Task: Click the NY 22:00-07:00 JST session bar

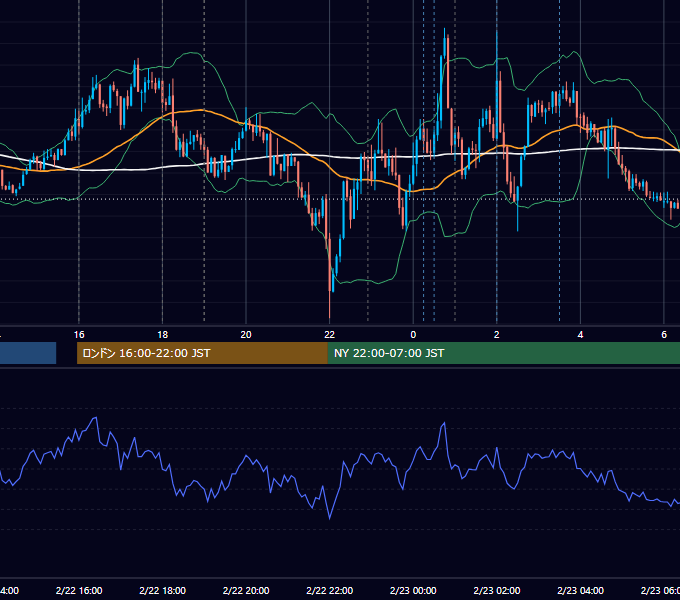Action: [x=503, y=353]
